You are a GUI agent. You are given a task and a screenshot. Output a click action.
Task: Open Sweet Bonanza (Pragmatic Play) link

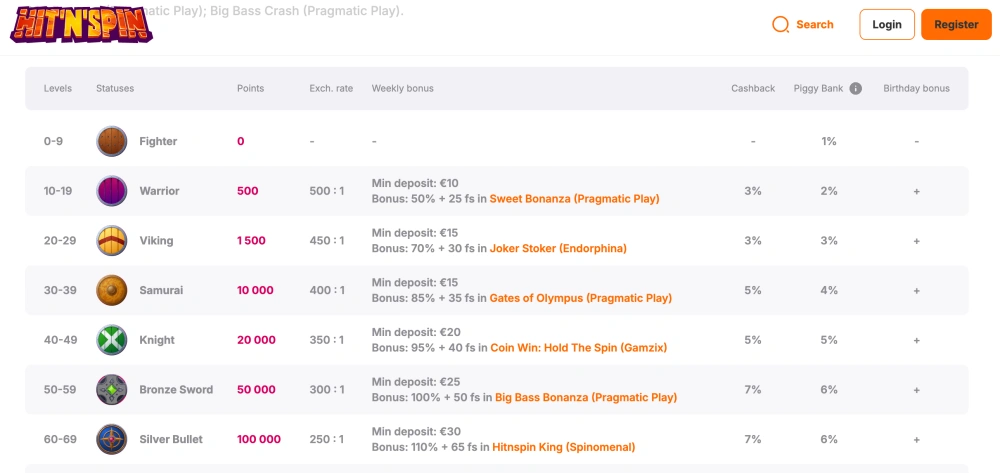click(x=575, y=199)
